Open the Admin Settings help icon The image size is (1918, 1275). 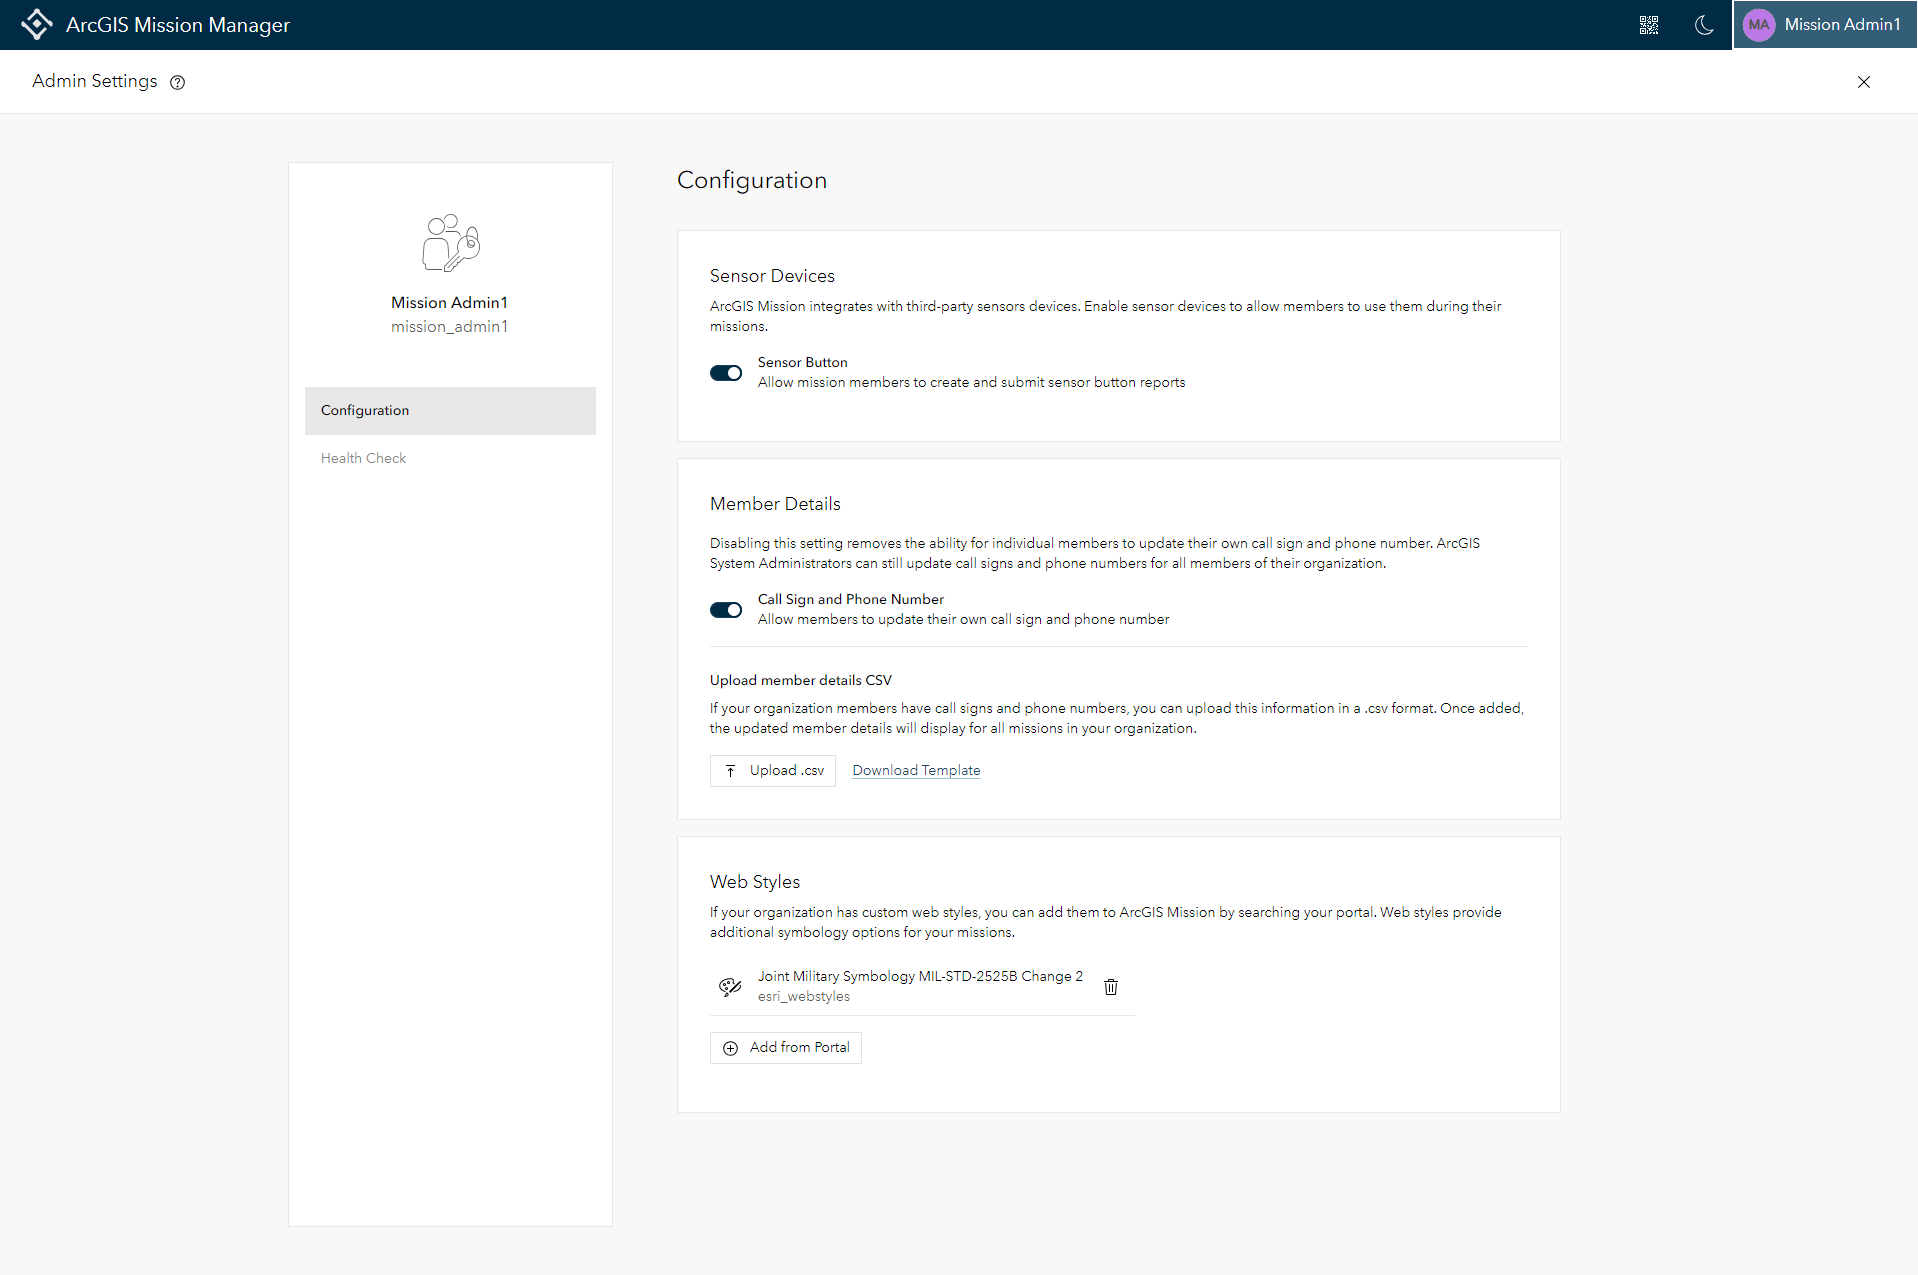pyautogui.click(x=177, y=82)
